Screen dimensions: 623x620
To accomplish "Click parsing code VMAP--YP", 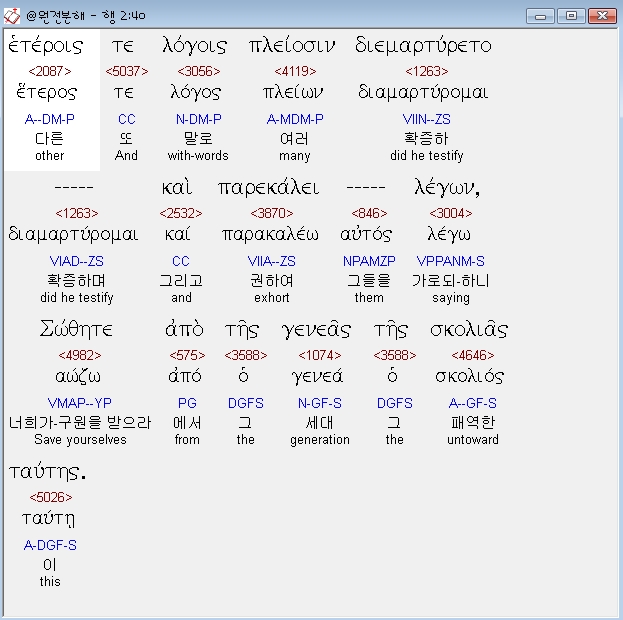I will pos(80,403).
